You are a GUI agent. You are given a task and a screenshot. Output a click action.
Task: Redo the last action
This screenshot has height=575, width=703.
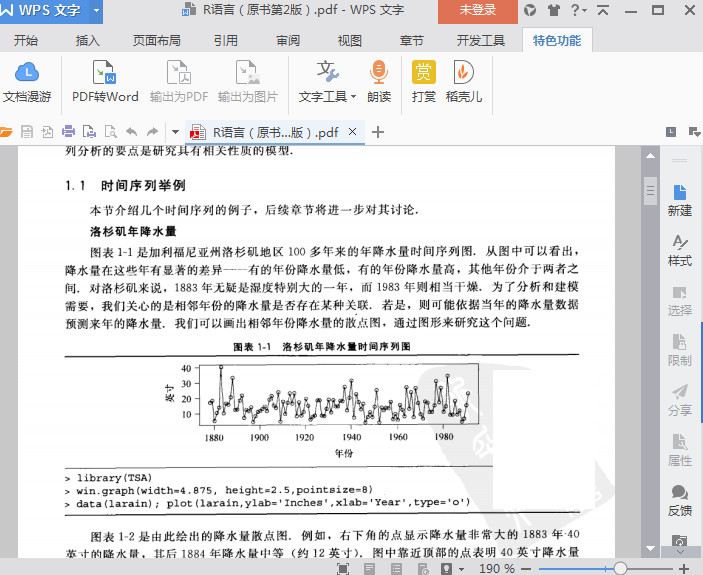click(x=152, y=132)
